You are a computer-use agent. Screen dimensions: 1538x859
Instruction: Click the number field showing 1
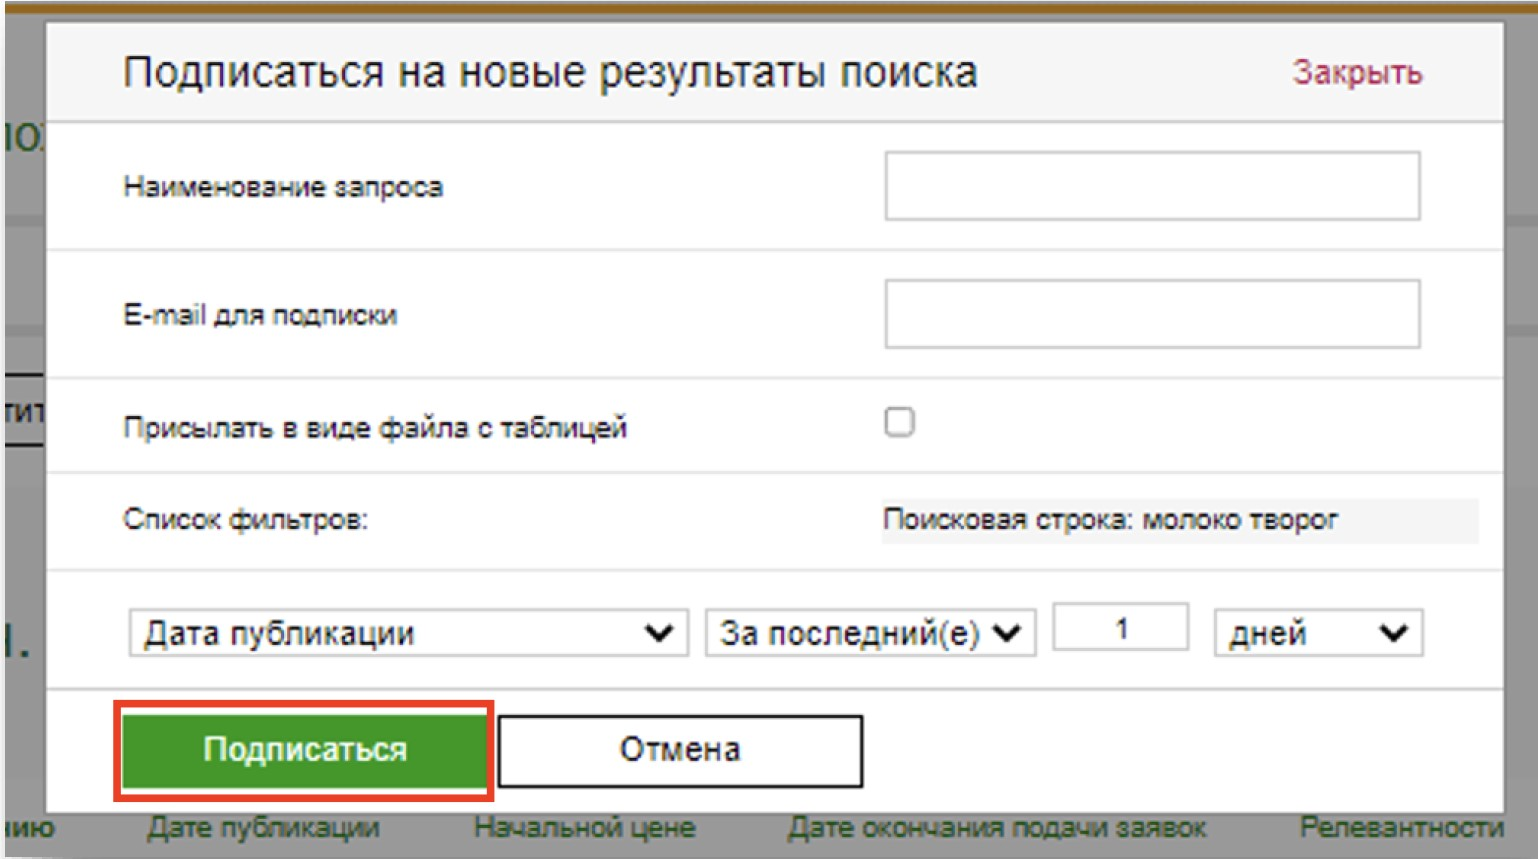click(x=1120, y=628)
